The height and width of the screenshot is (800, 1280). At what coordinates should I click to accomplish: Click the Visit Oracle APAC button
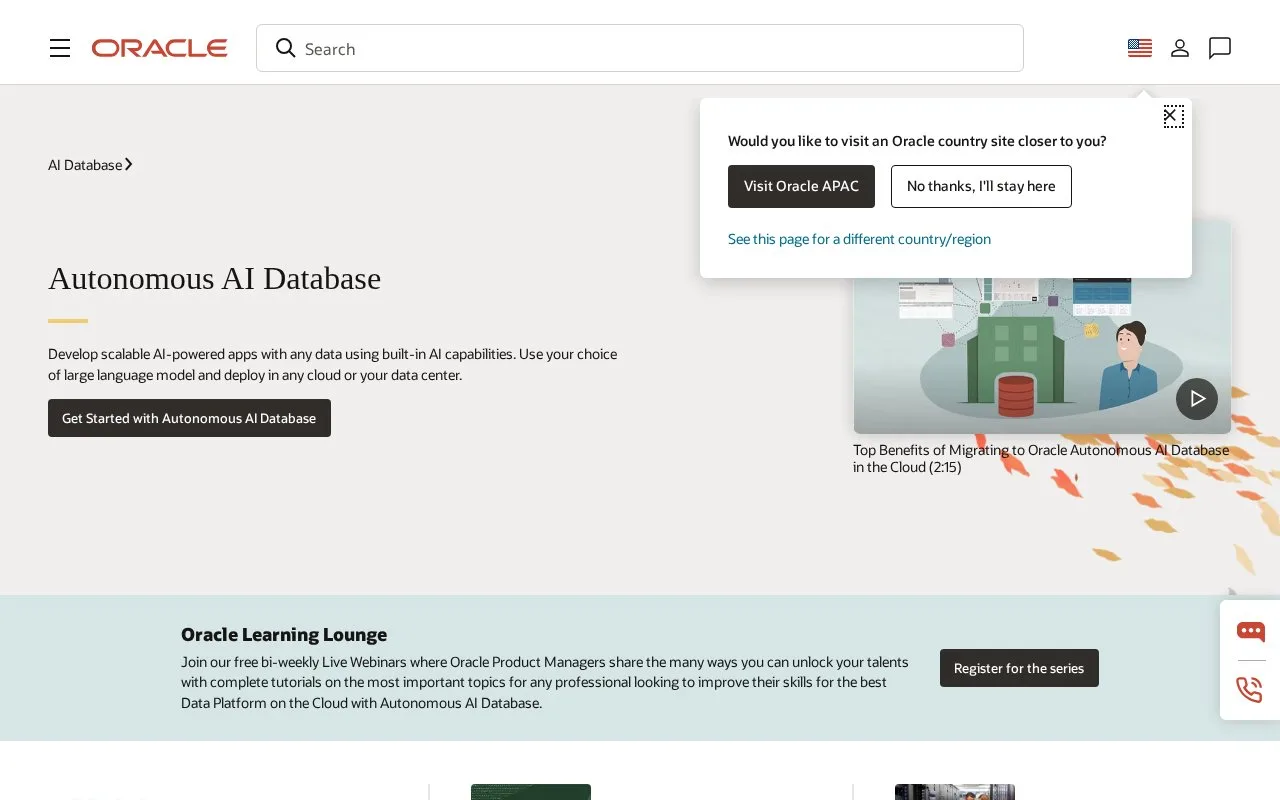pos(801,186)
